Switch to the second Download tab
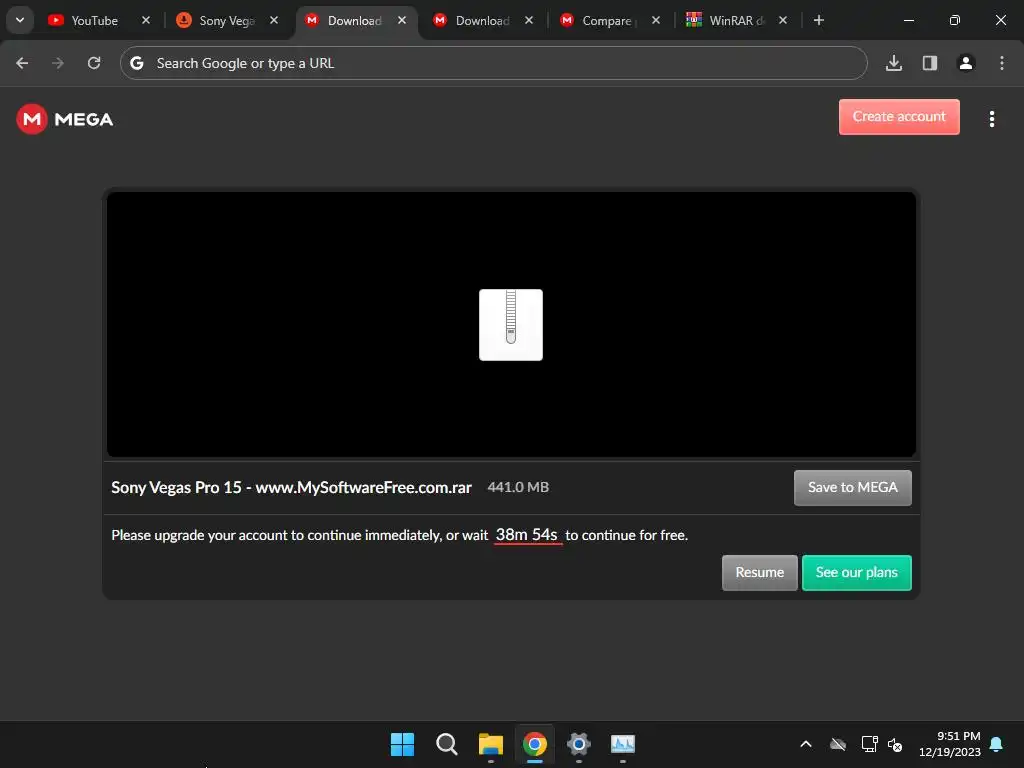Viewport: 1024px width, 768px height. pyautogui.click(x=483, y=21)
